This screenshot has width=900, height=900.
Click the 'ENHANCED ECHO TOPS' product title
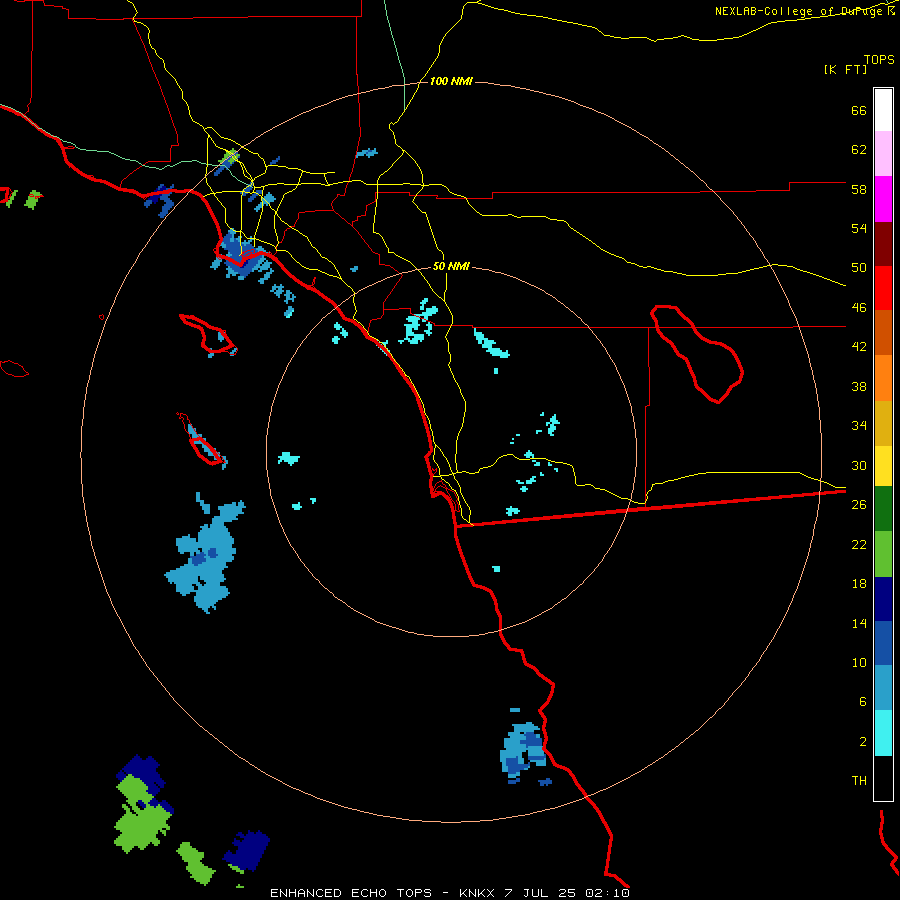coord(351,893)
